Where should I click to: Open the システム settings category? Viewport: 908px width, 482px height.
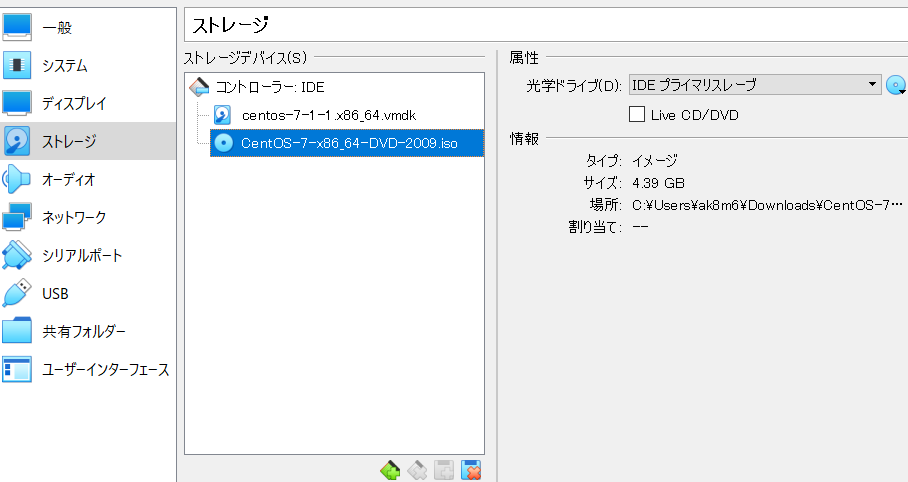coord(88,65)
